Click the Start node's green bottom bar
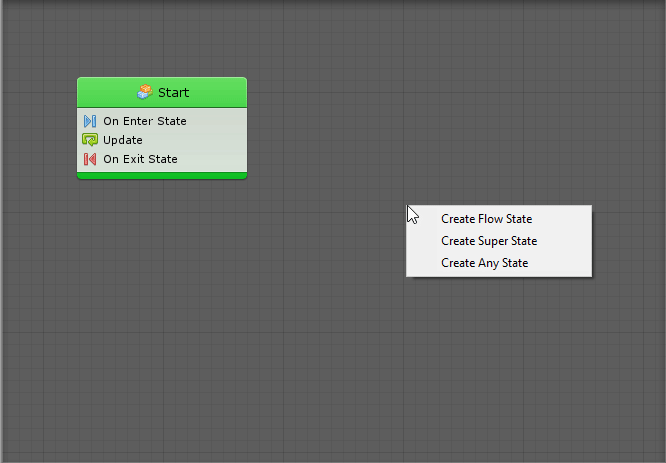 point(162,175)
